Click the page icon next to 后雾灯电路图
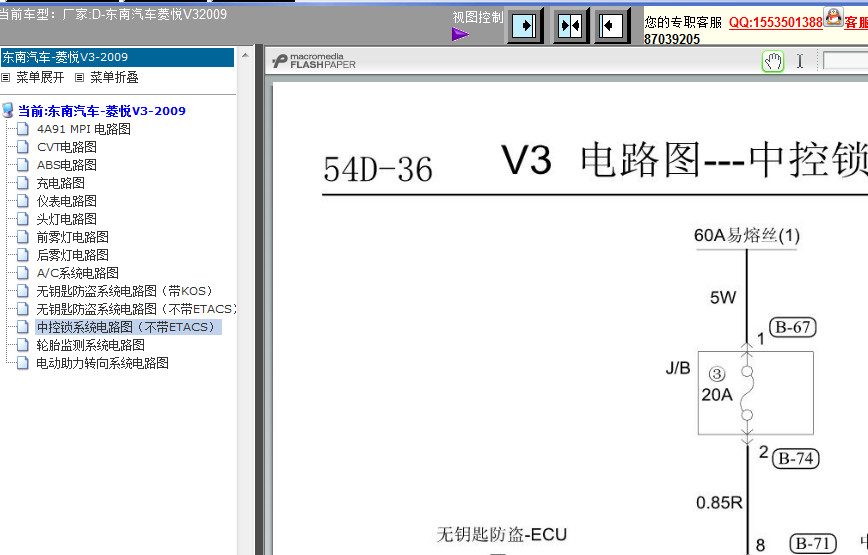Image resolution: width=868 pixels, height=555 pixels. (x=23, y=255)
